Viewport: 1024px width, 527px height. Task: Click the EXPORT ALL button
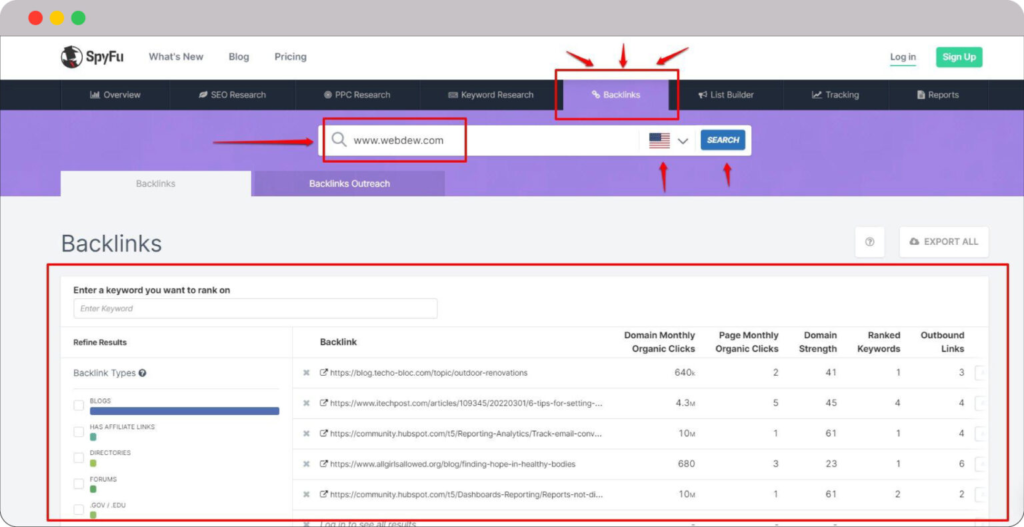[944, 242]
